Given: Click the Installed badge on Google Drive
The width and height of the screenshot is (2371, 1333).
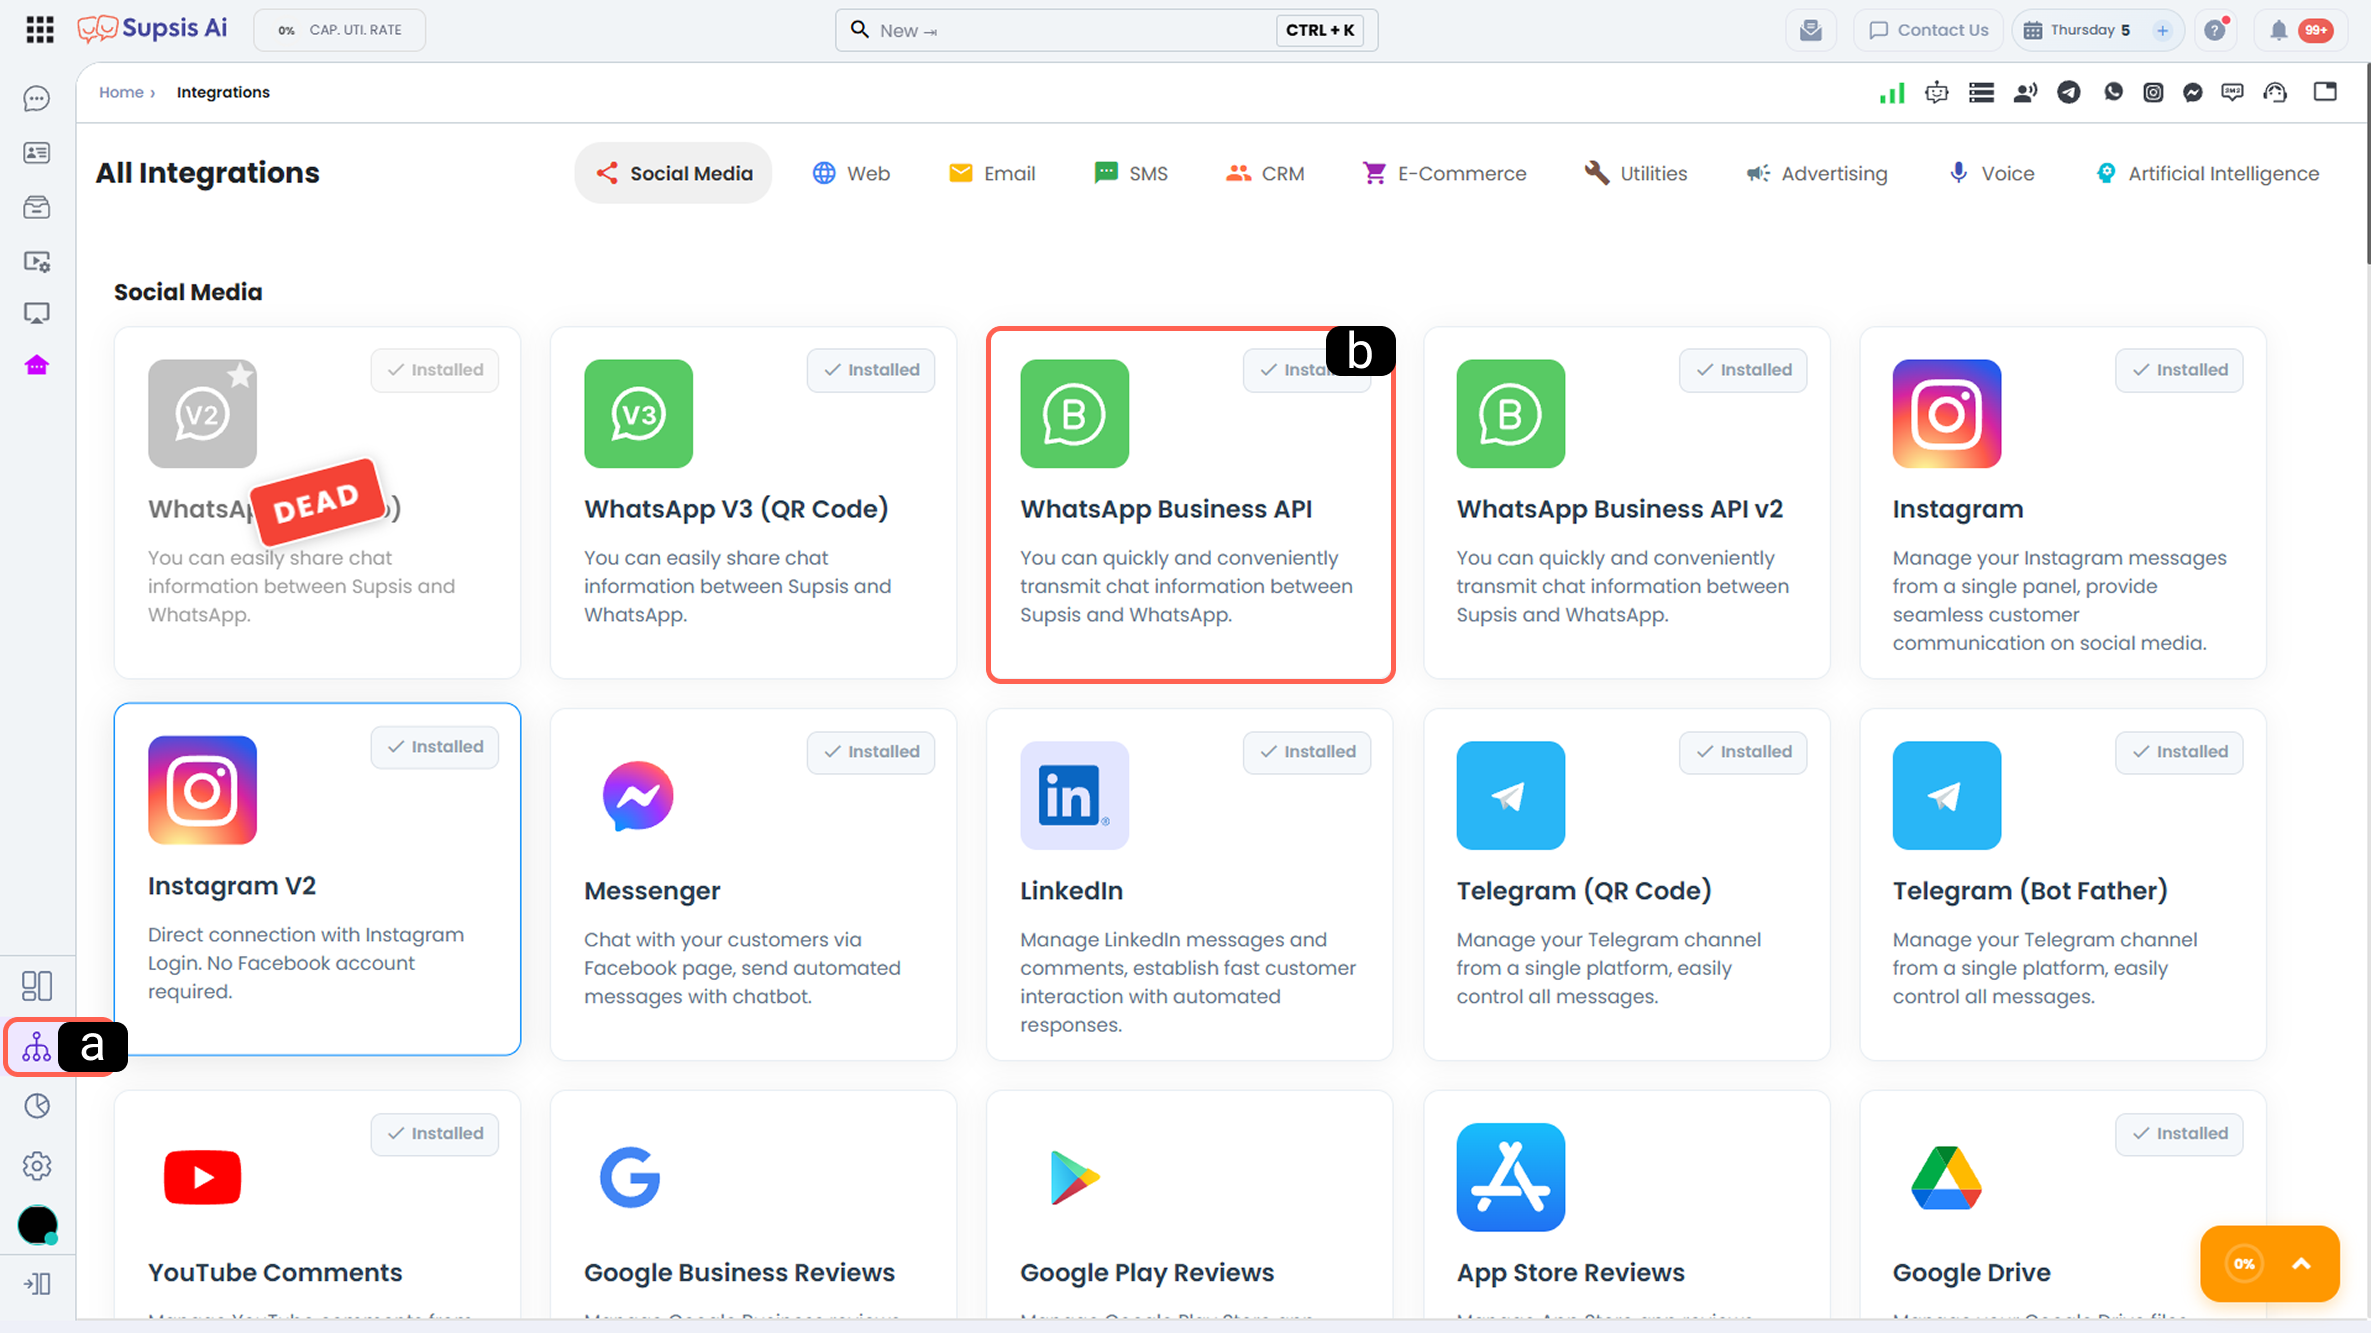Looking at the screenshot, I should tap(2179, 1134).
